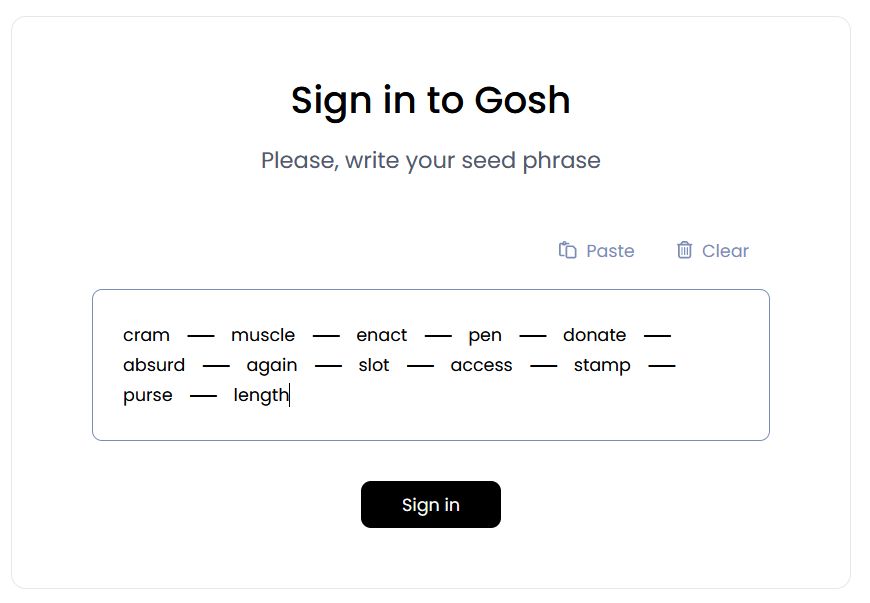The width and height of the screenshot is (870, 603).
Task: Click the "Sign in to Gosh" heading
Action: (430, 100)
